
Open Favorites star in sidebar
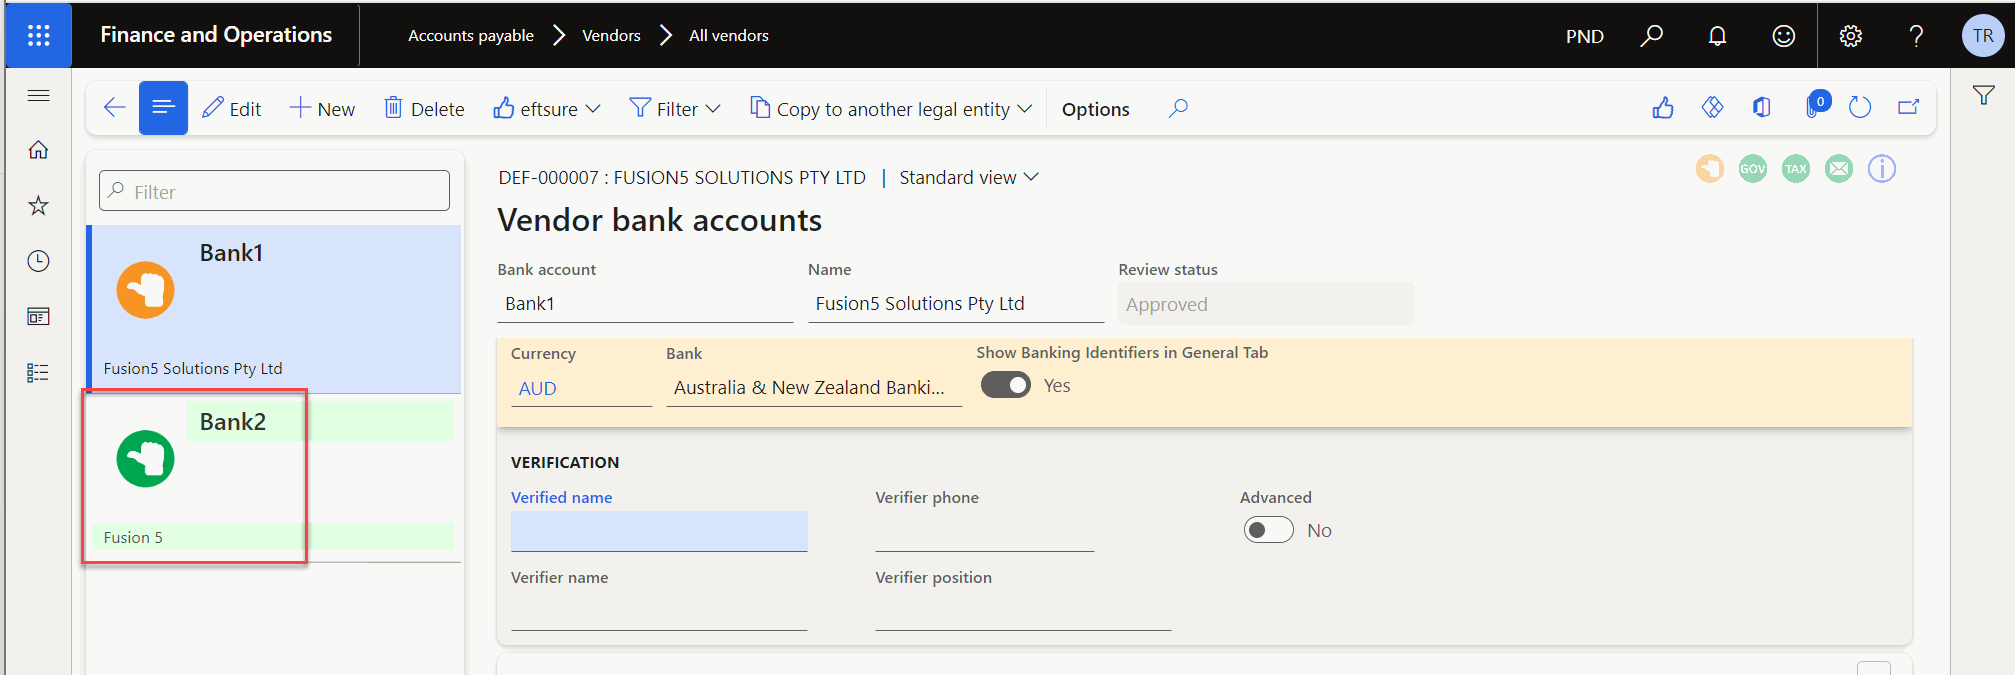38,206
